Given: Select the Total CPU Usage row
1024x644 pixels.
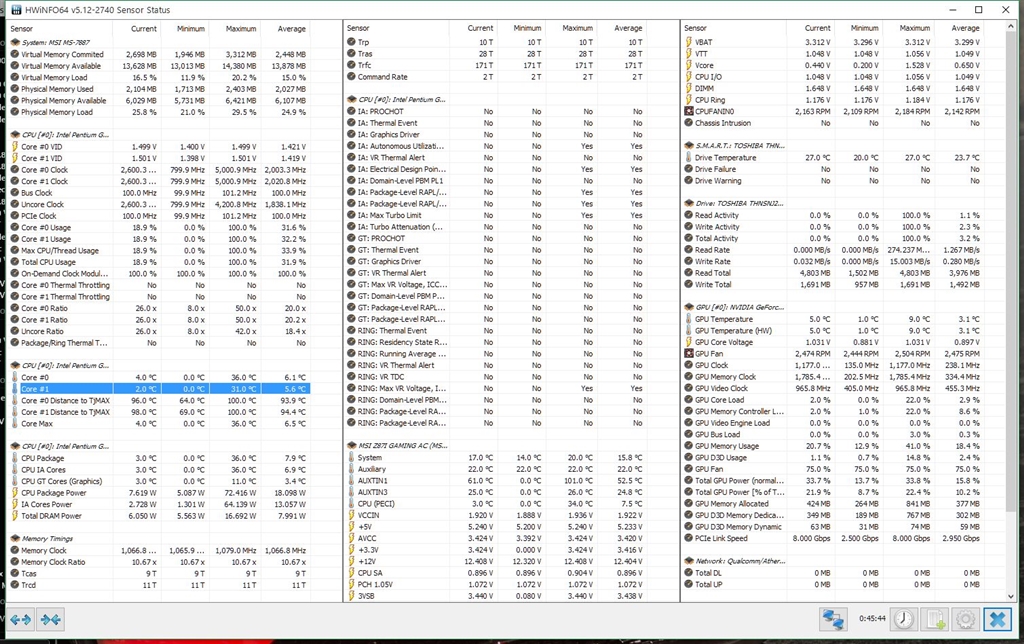Looking at the screenshot, I should click(x=60, y=262).
